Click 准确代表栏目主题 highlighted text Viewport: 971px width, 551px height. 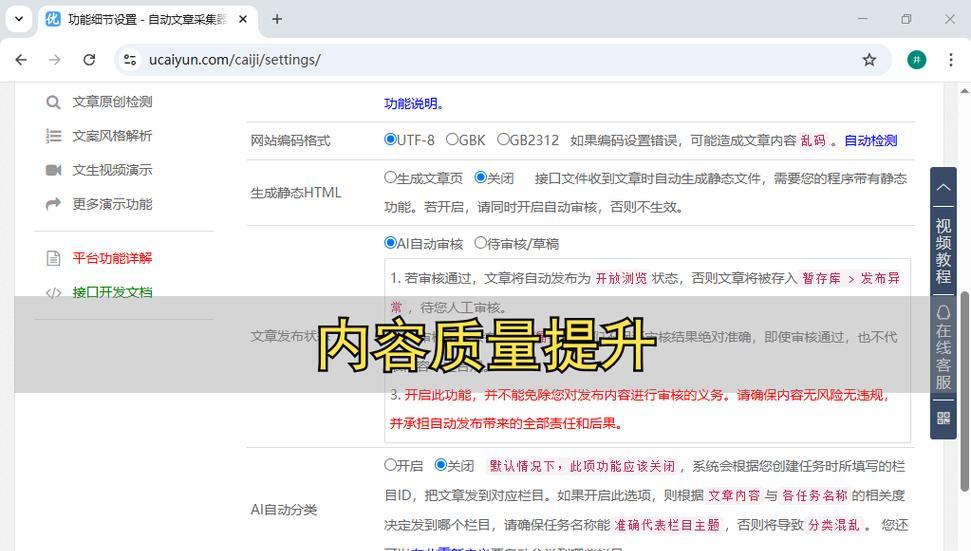point(667,525)
